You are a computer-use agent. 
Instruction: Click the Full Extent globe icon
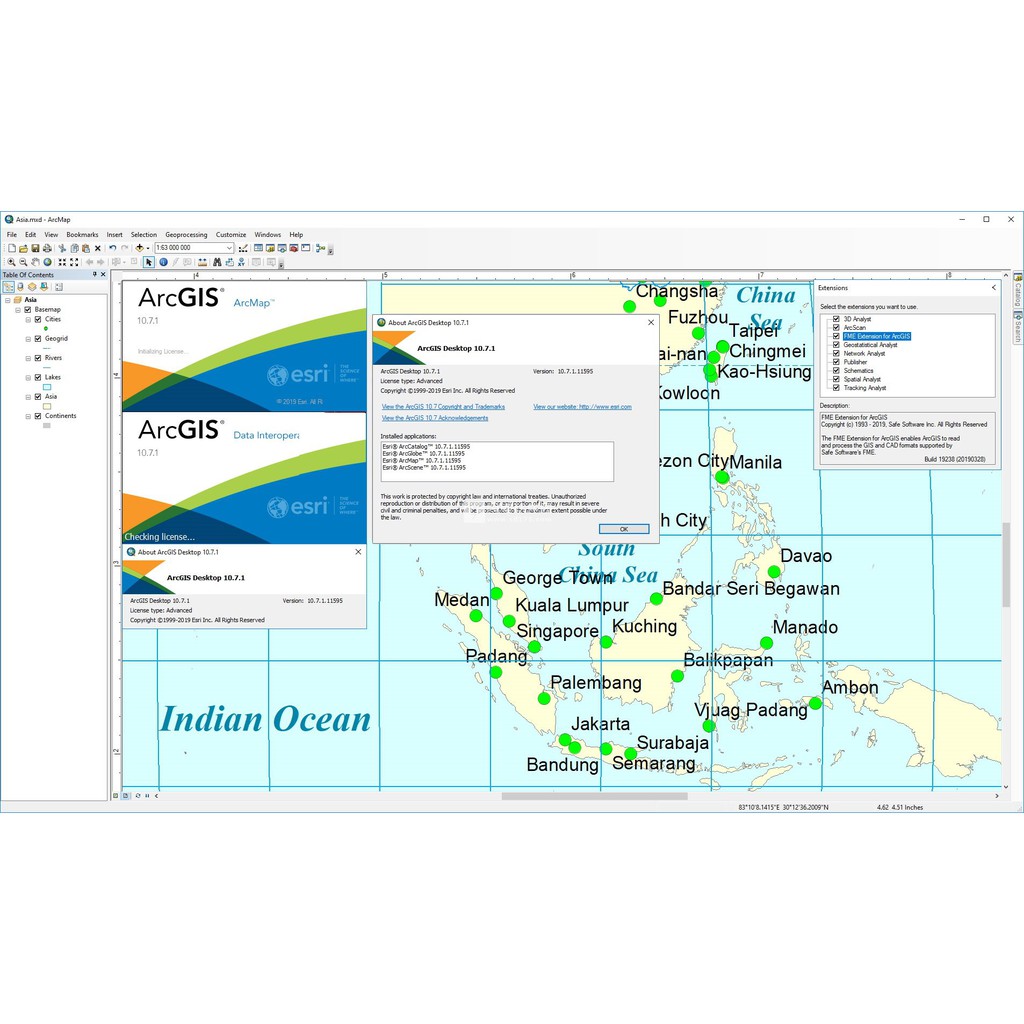click(48, 262)
